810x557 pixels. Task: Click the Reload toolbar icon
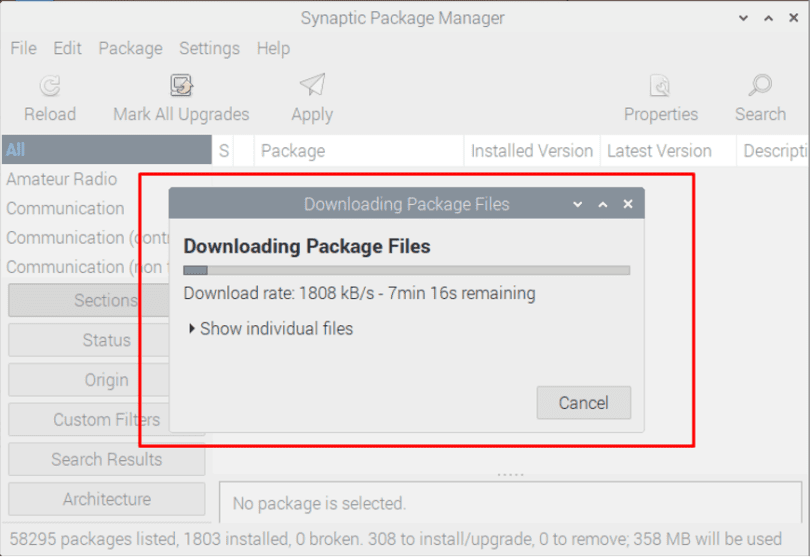pos(50,86)
